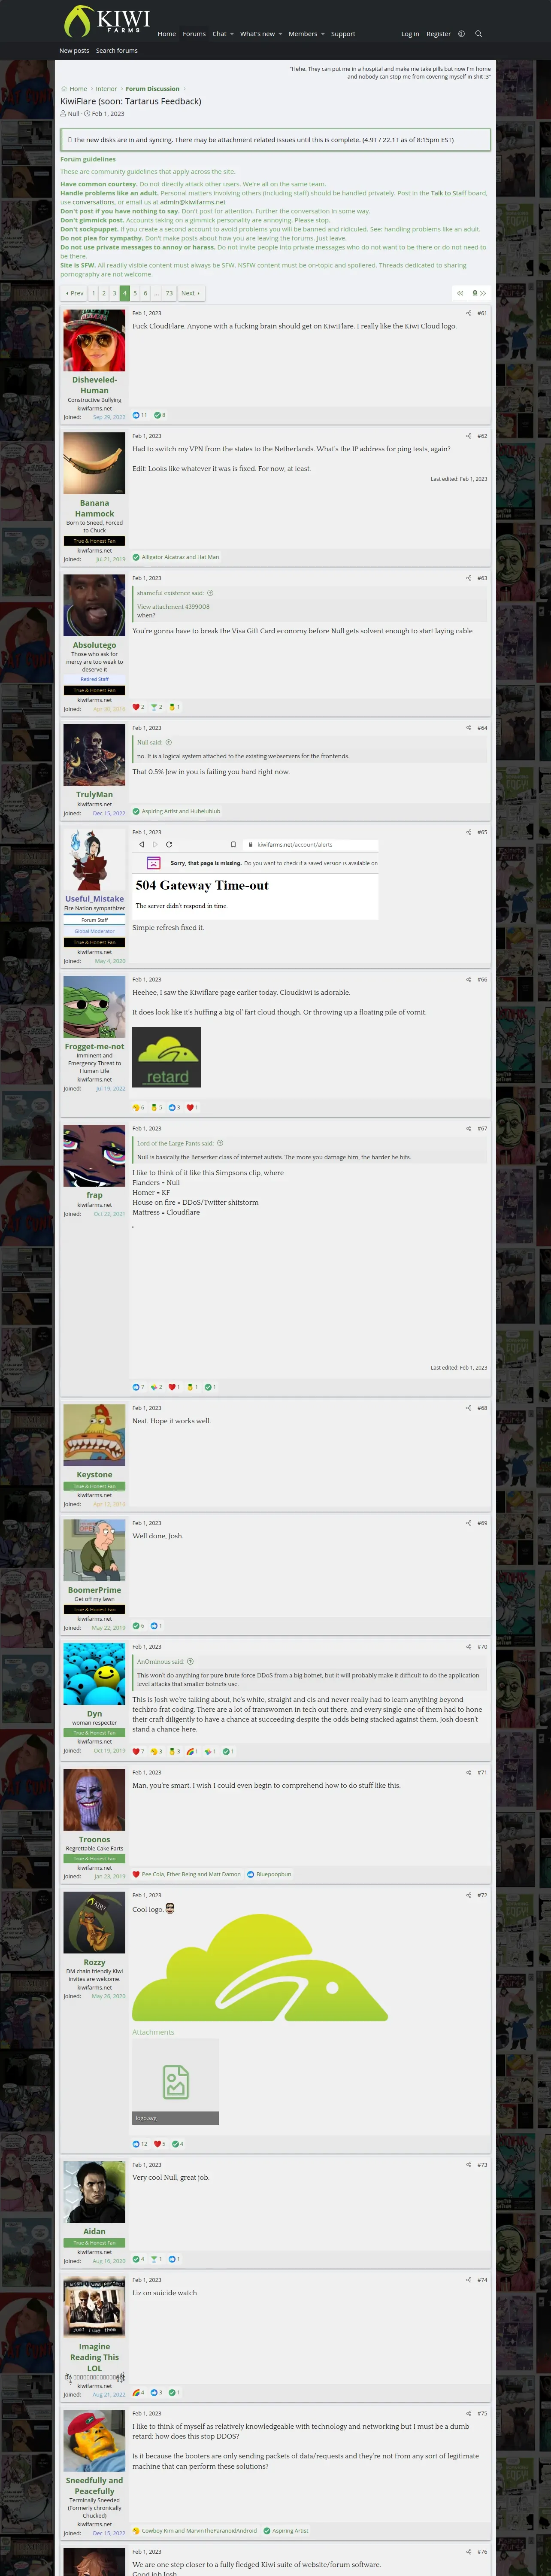Viewport: 551px width, 2576px height.
Task: Click the Like reaction count on post #61
Action: pyautogui.click(x=140, y=415)
